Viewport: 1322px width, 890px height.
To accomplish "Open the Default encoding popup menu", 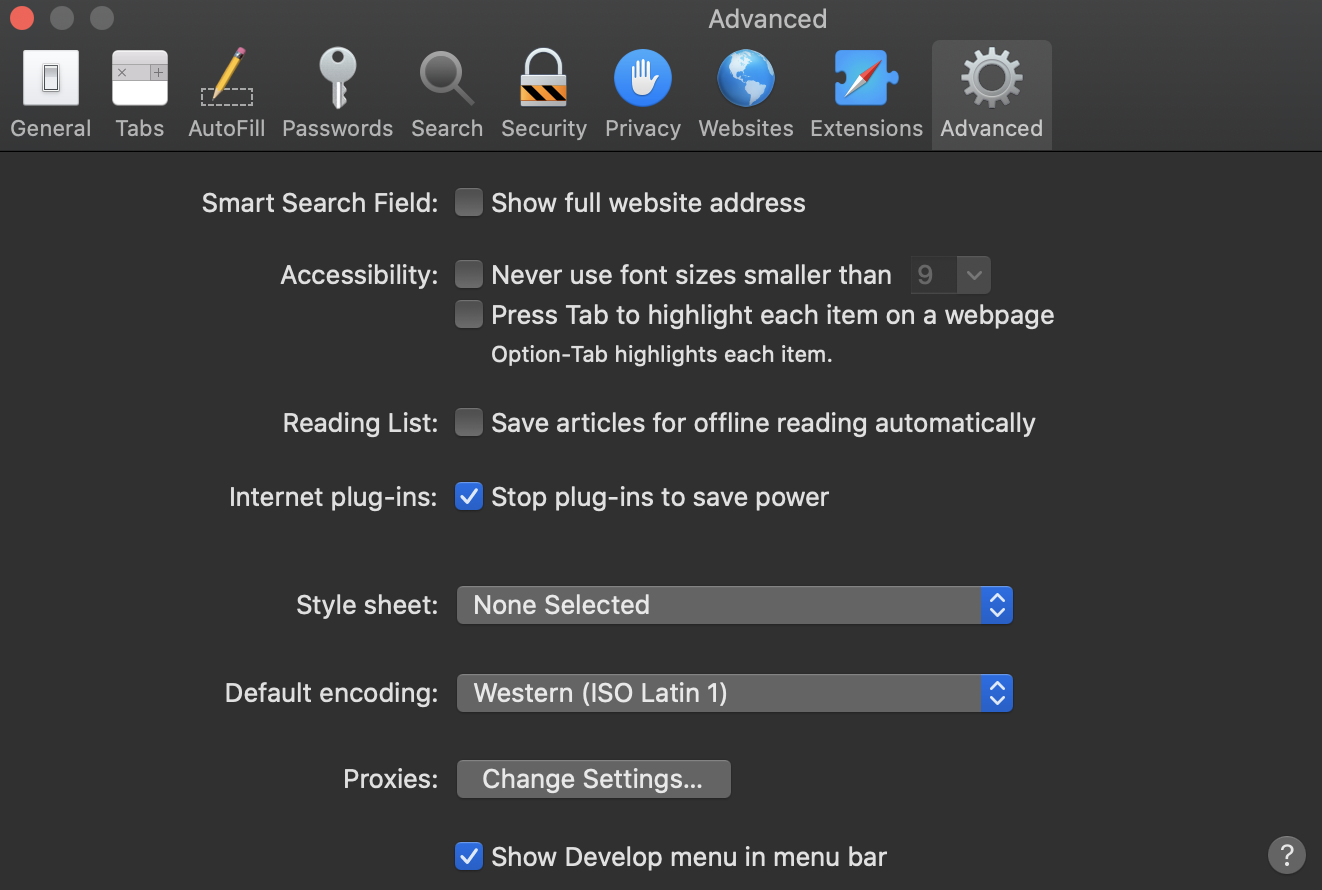I will pyautogui.click(x=735, y=693).
